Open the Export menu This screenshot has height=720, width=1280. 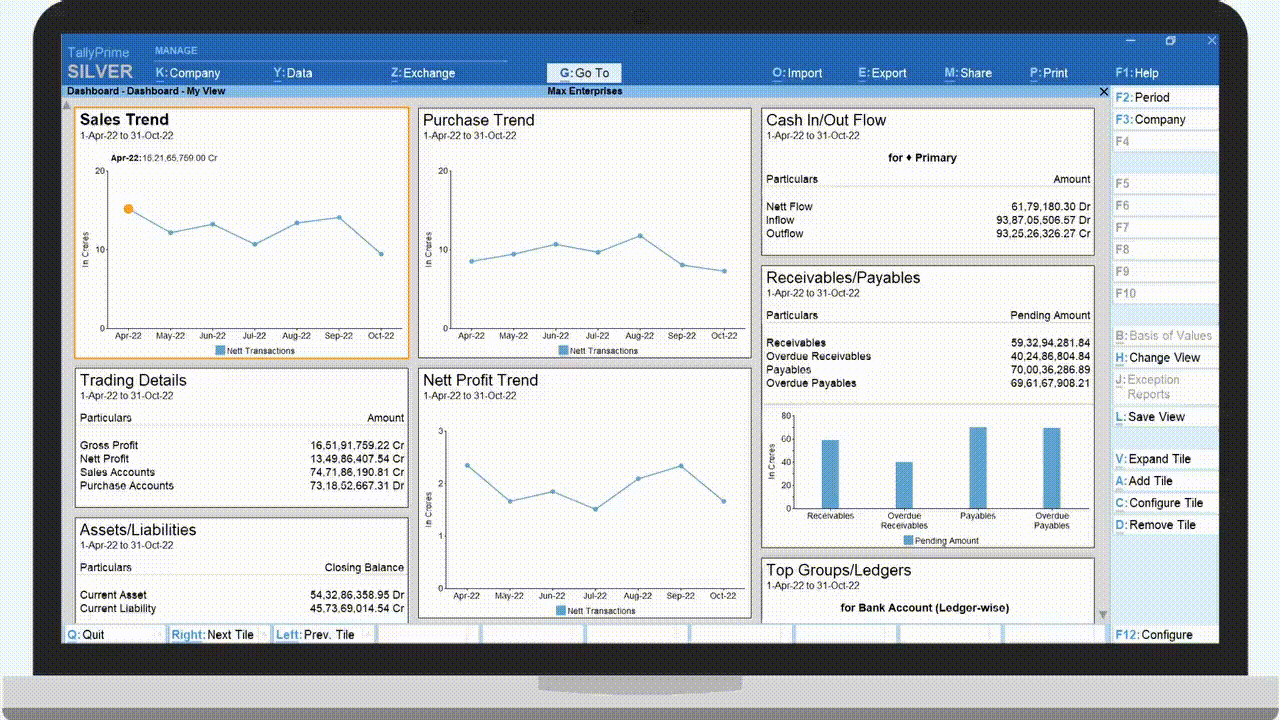click(882, 73)
